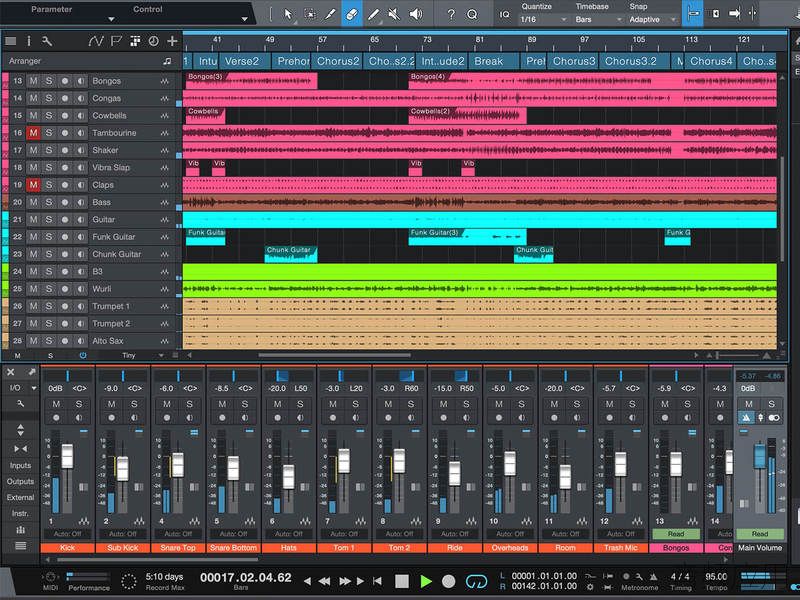Click the Kick channel volume fader

[67, 456]
